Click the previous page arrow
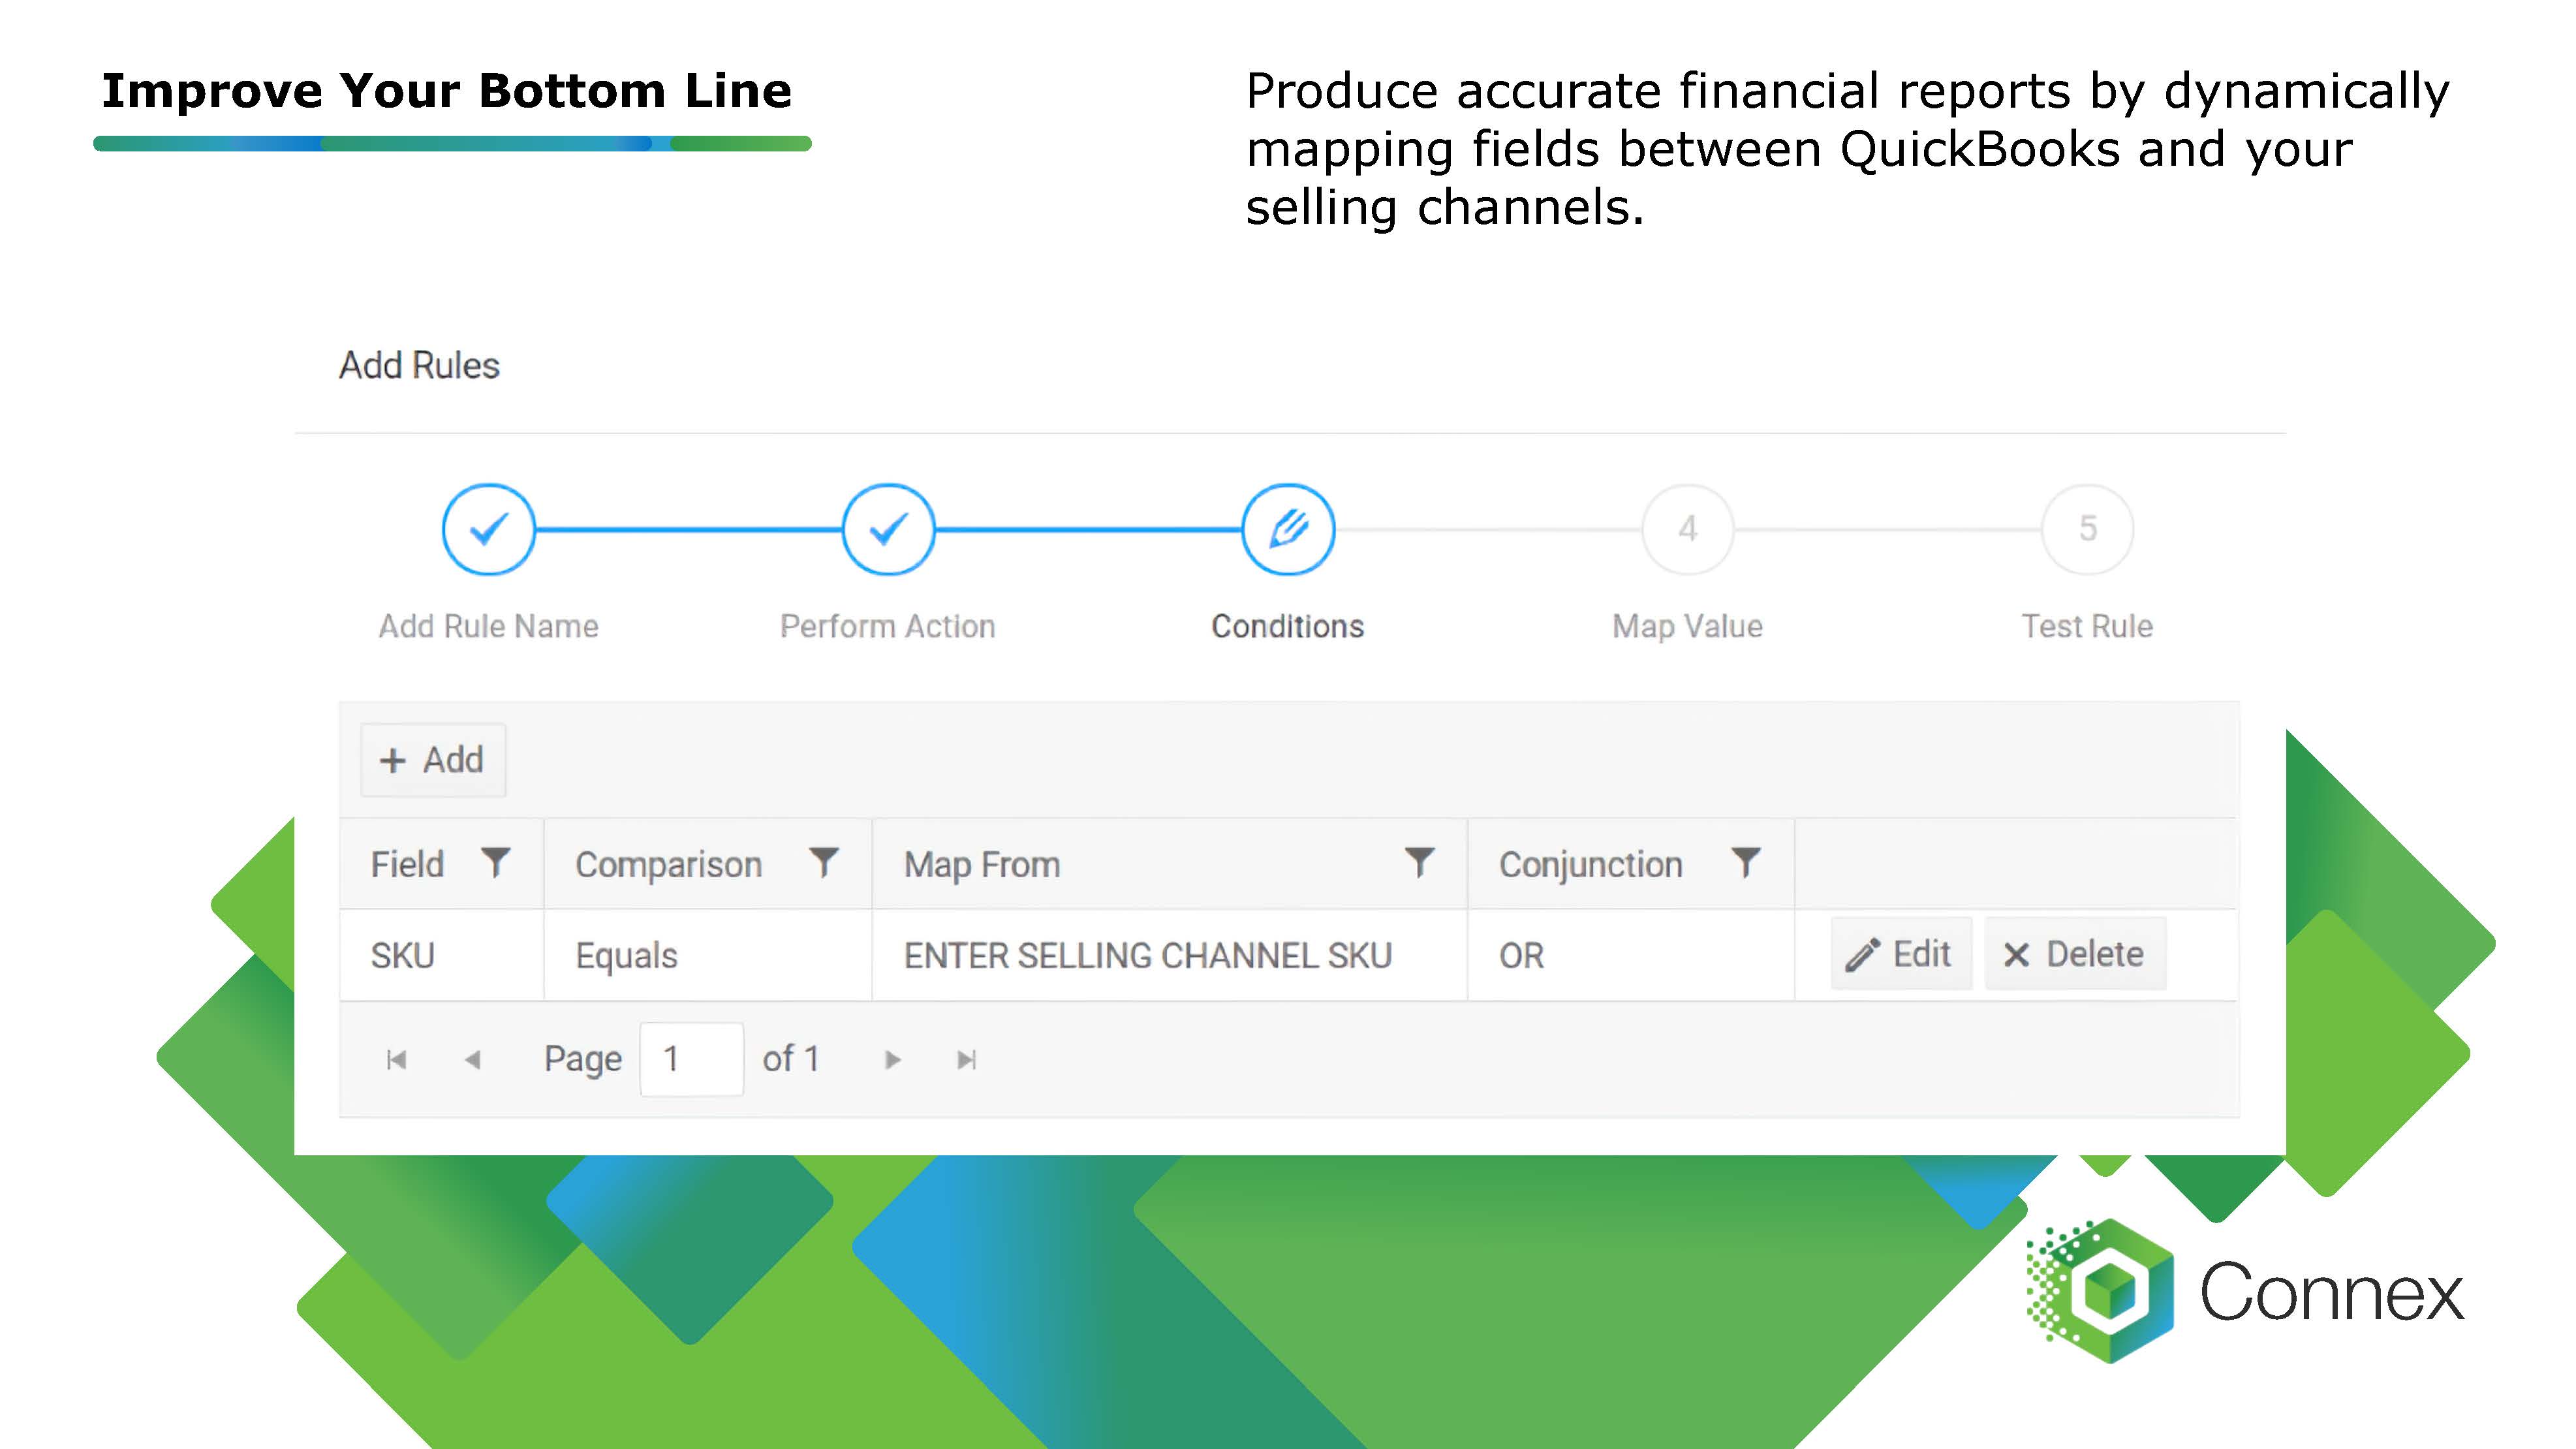2576x1449 pixels. [473, 1059]
